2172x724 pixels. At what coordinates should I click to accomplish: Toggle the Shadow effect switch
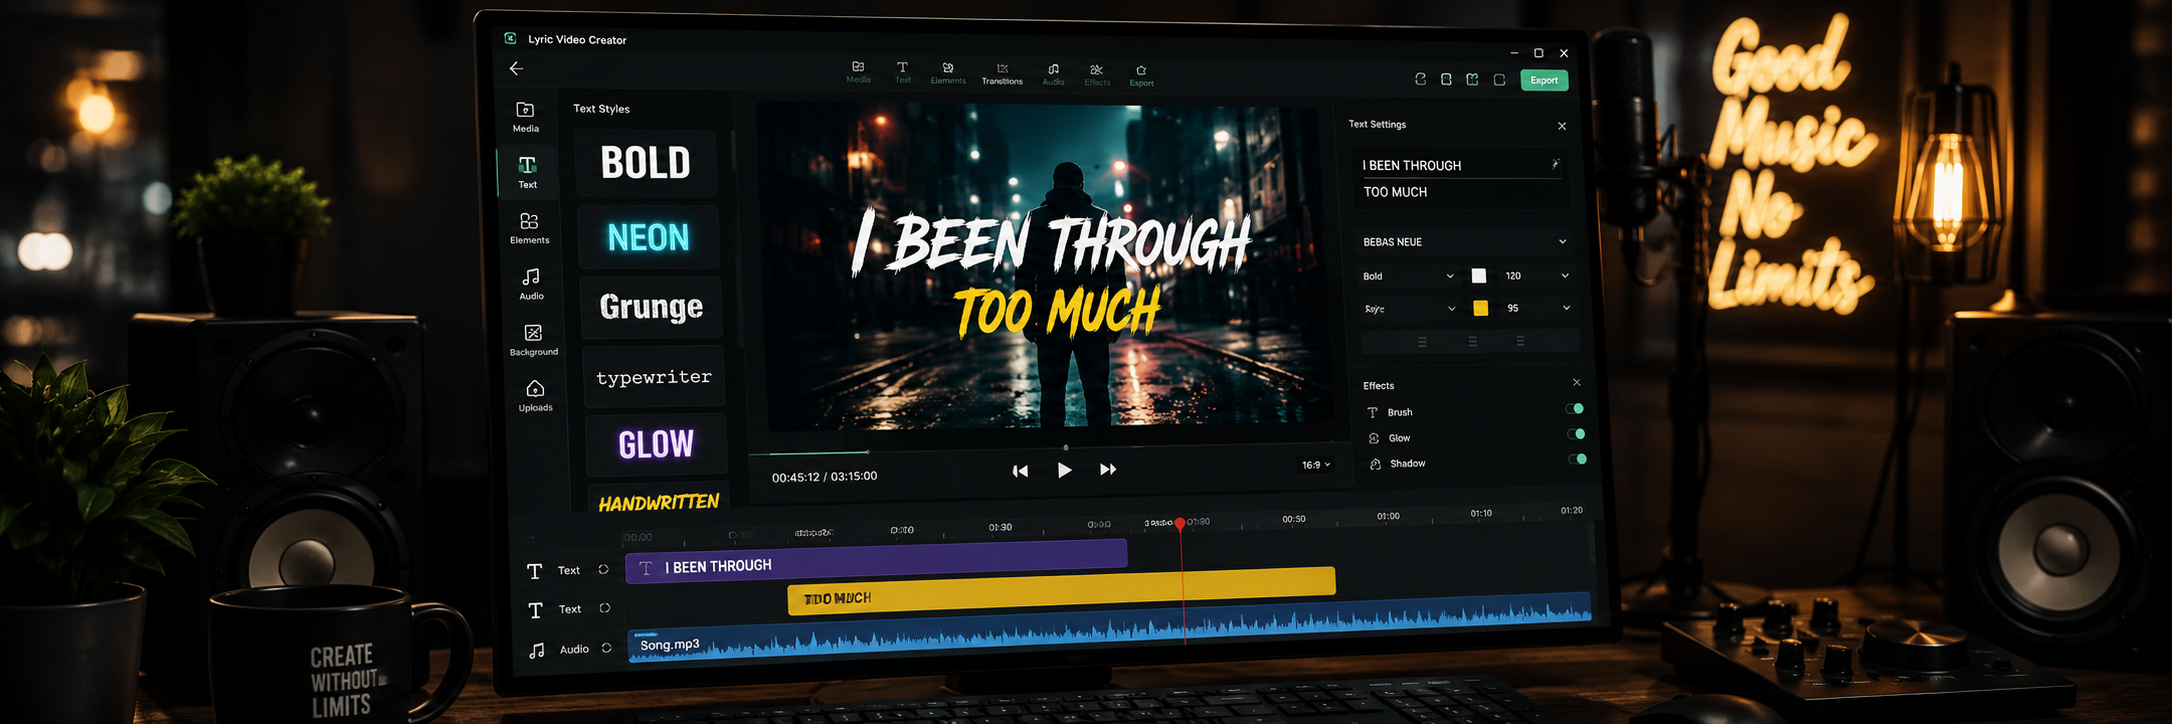[x=1578, y=459]
